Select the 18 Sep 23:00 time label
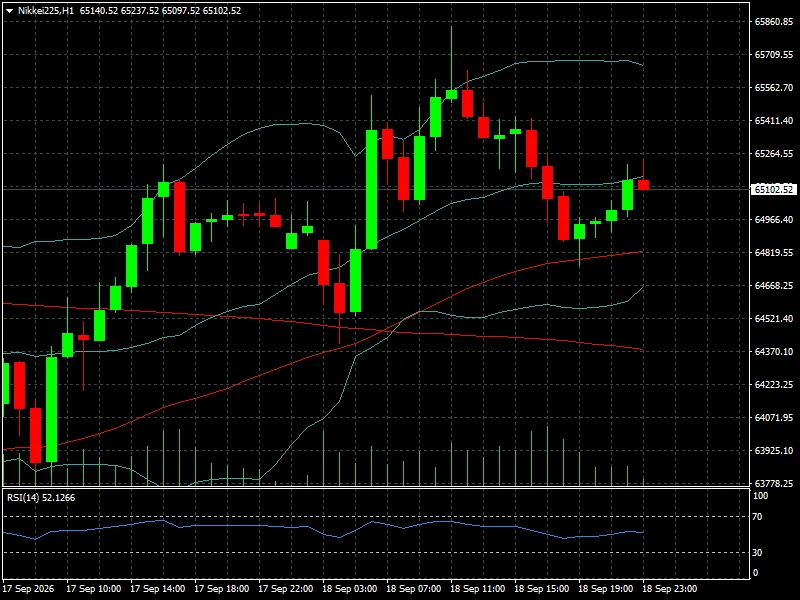The image size is (800, 600). click(669, 589)
